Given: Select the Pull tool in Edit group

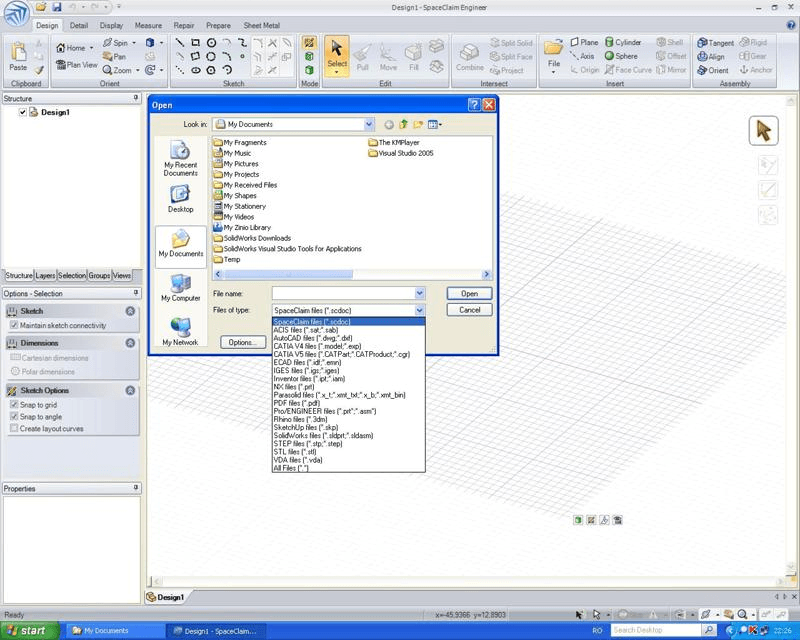Looking at the screenshot, I should click(x=362, y=57).
